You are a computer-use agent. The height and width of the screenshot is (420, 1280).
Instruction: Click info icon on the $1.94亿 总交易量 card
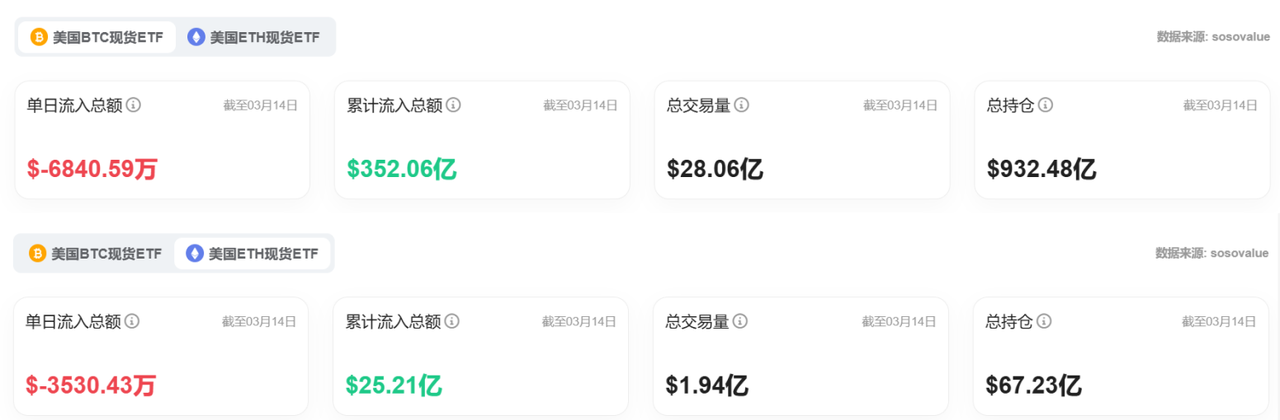(x=740, y=321)
